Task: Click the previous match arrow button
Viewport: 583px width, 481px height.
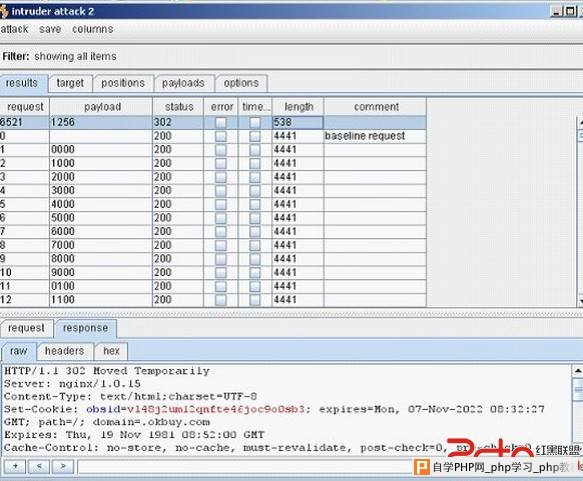Action: [x=39, y=466]
